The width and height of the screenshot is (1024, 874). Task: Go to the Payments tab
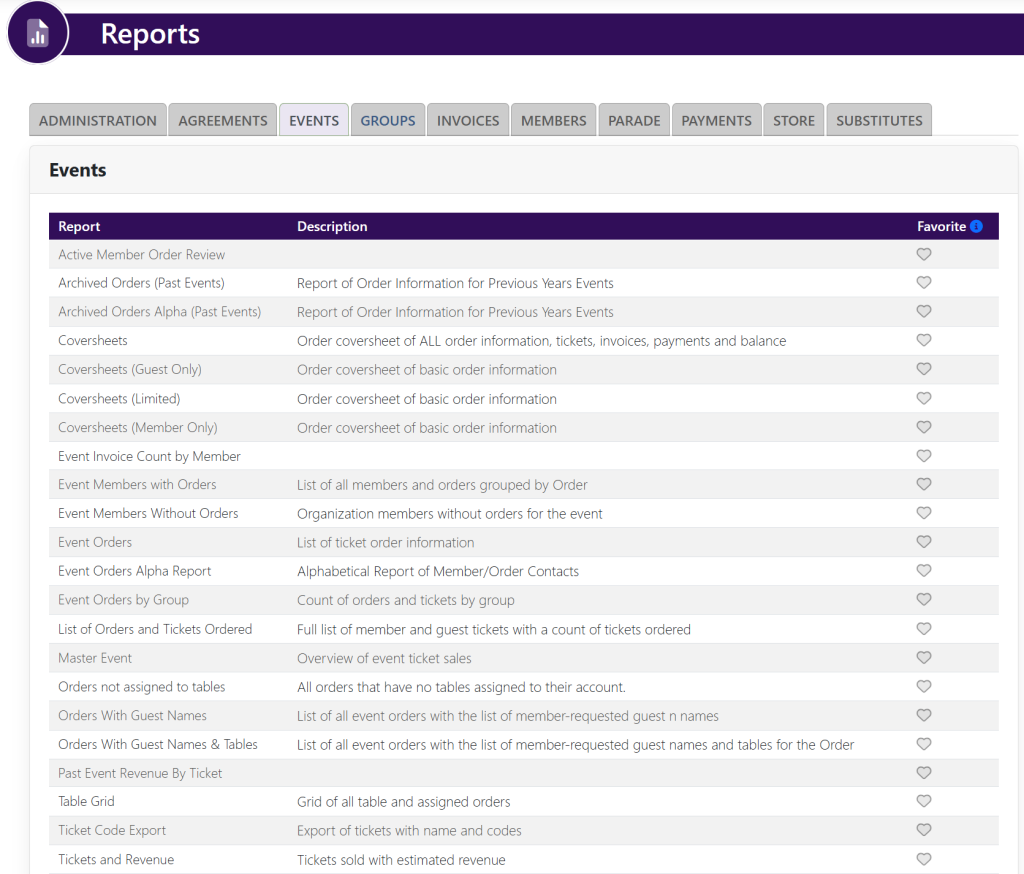tap(716, 120)
